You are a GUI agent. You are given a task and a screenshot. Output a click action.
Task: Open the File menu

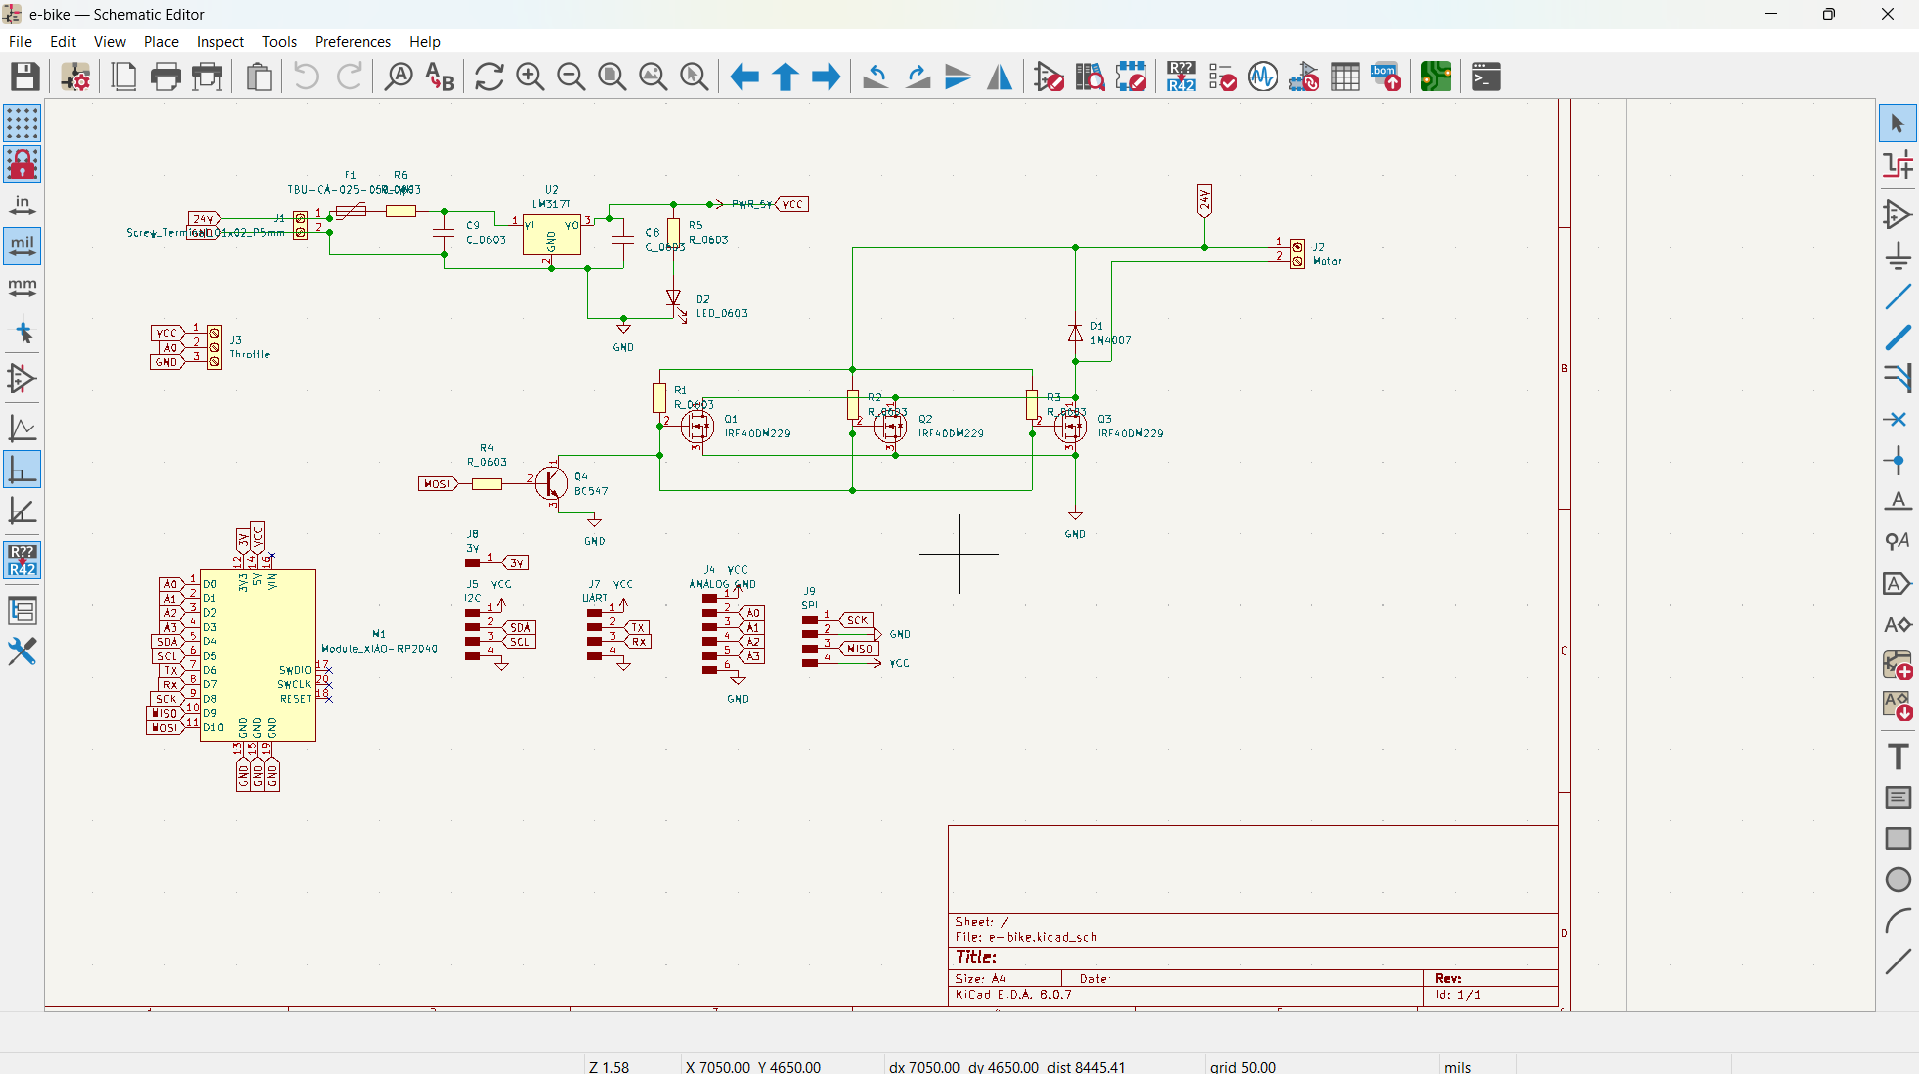[20, 41]
